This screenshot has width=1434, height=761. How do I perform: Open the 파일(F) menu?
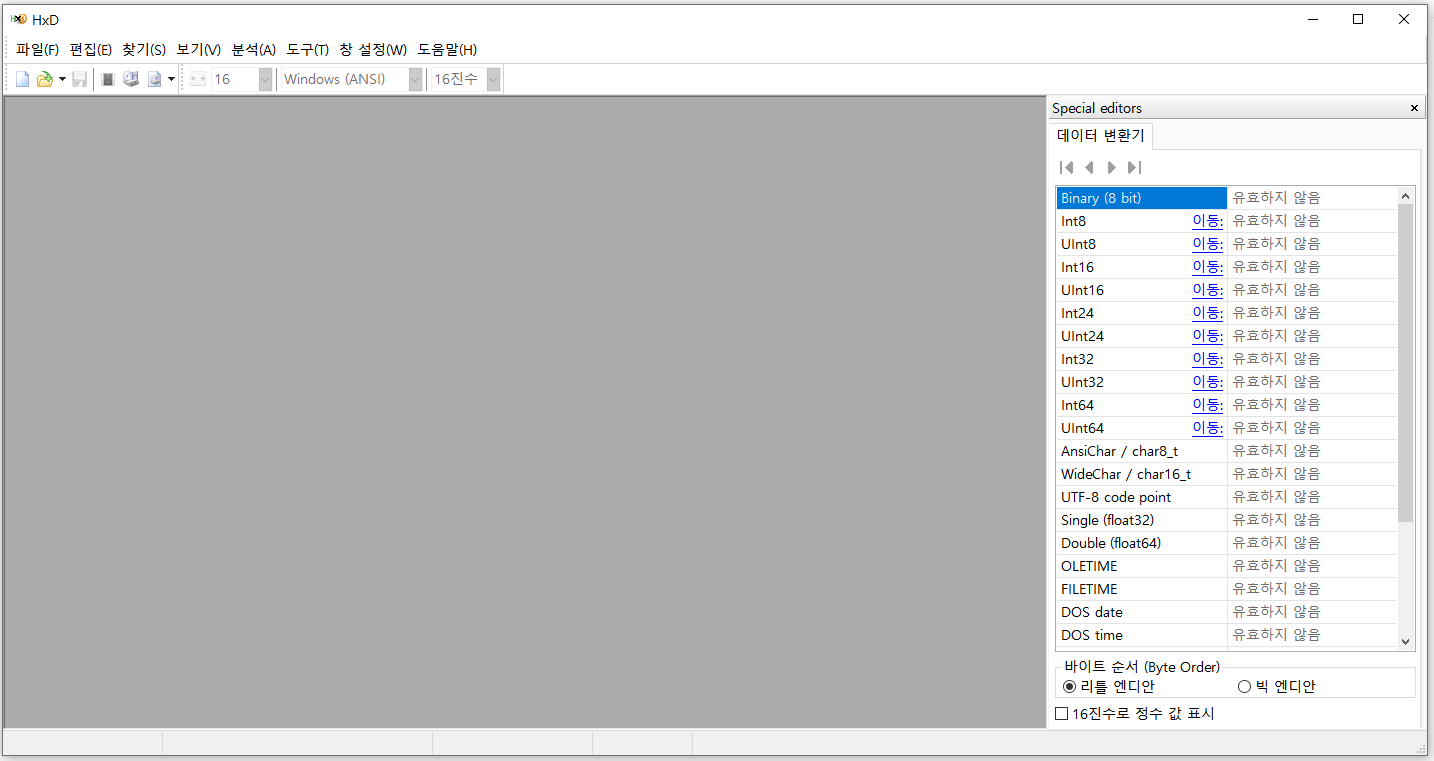tap(37, 50)
